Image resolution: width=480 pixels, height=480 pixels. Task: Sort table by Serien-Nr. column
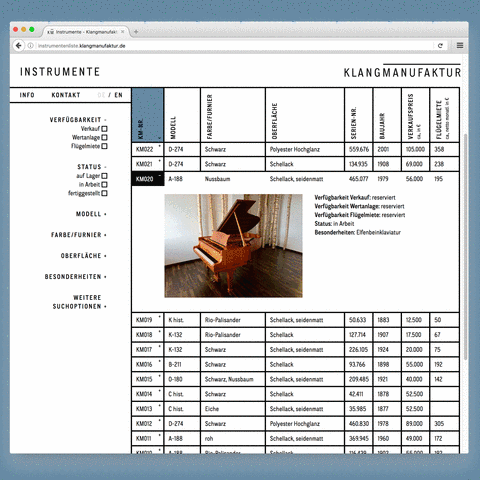(x=359, y=115)
